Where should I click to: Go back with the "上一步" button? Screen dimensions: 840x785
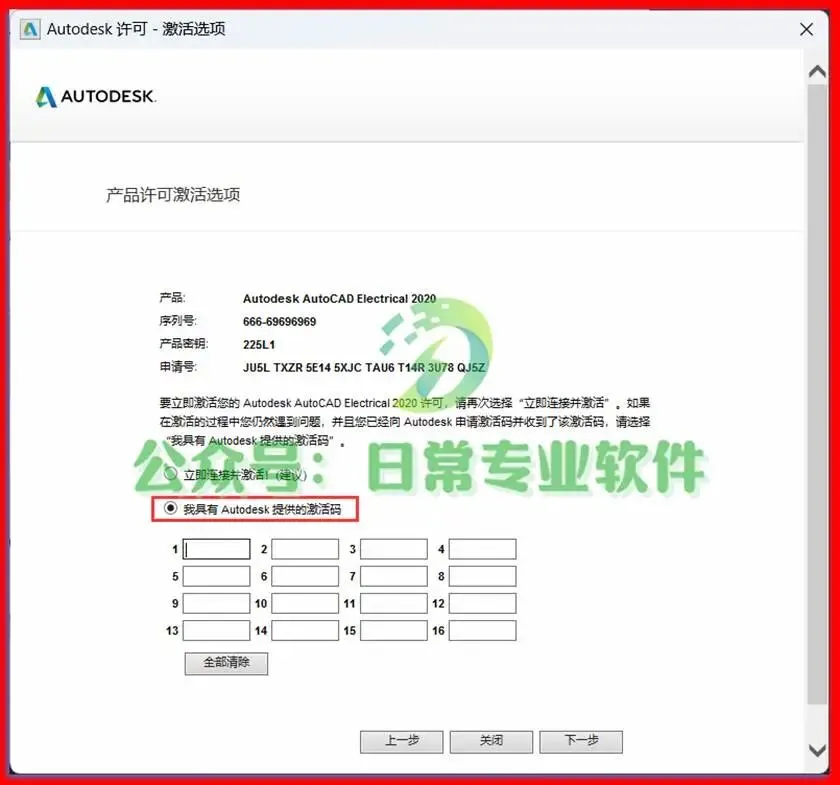pyautogui.click(x=402, y=742)
